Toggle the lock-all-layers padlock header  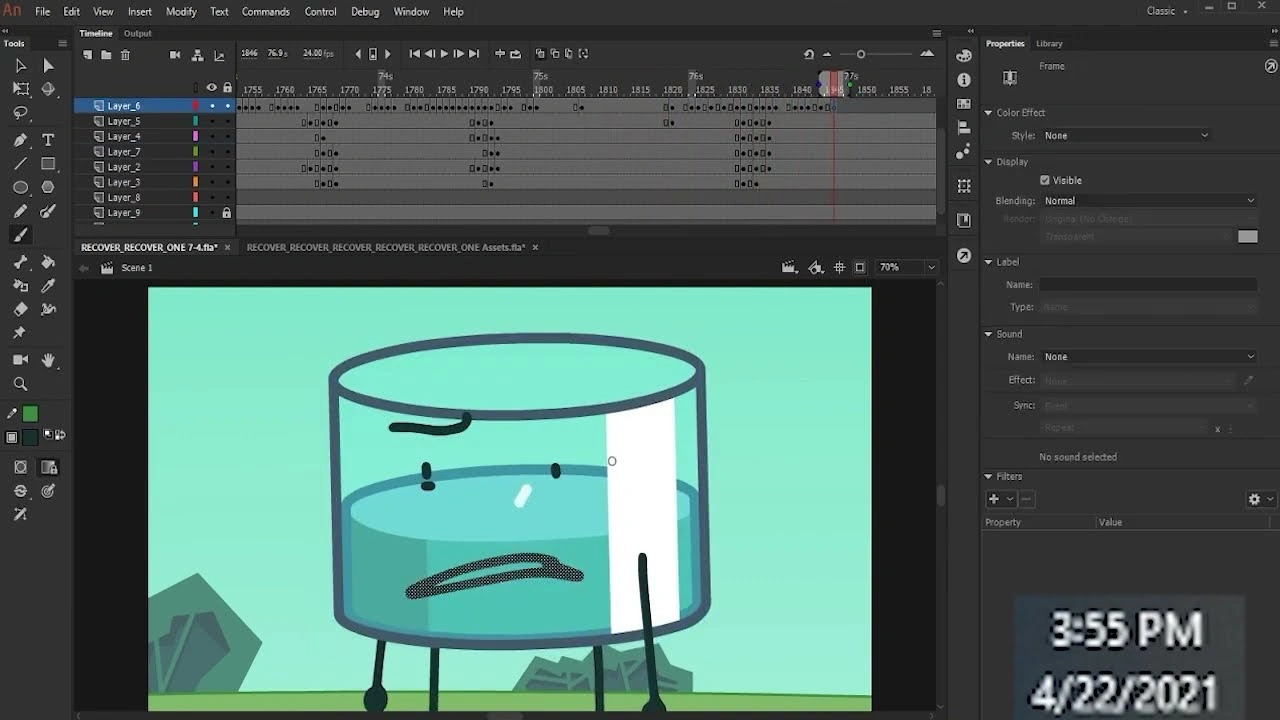pos(227,87)
